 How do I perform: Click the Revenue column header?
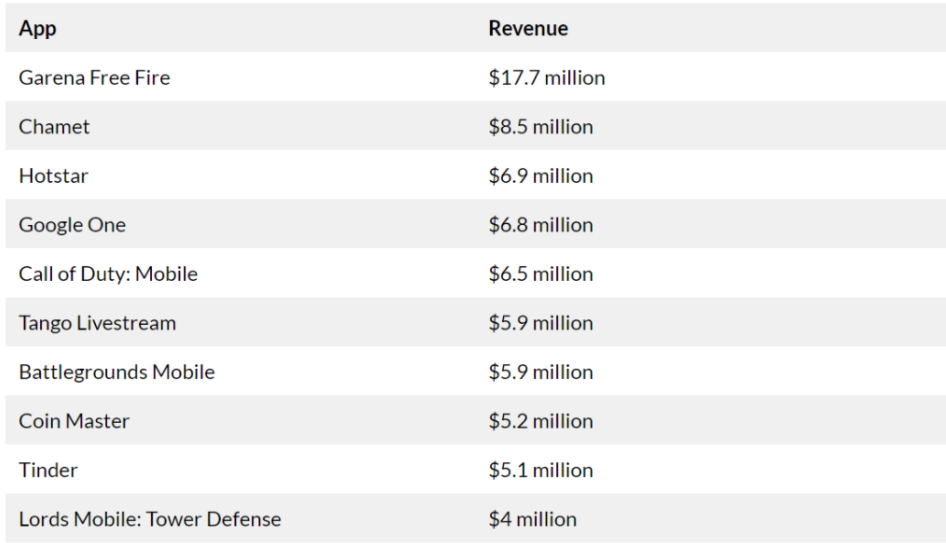528,28
